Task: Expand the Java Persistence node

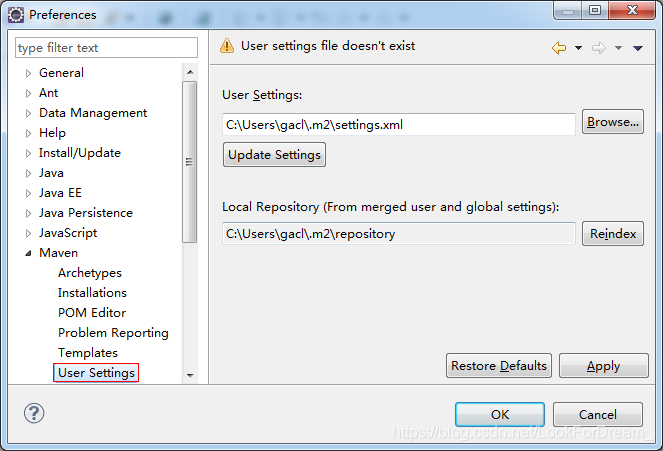Action: click(28, 213)
